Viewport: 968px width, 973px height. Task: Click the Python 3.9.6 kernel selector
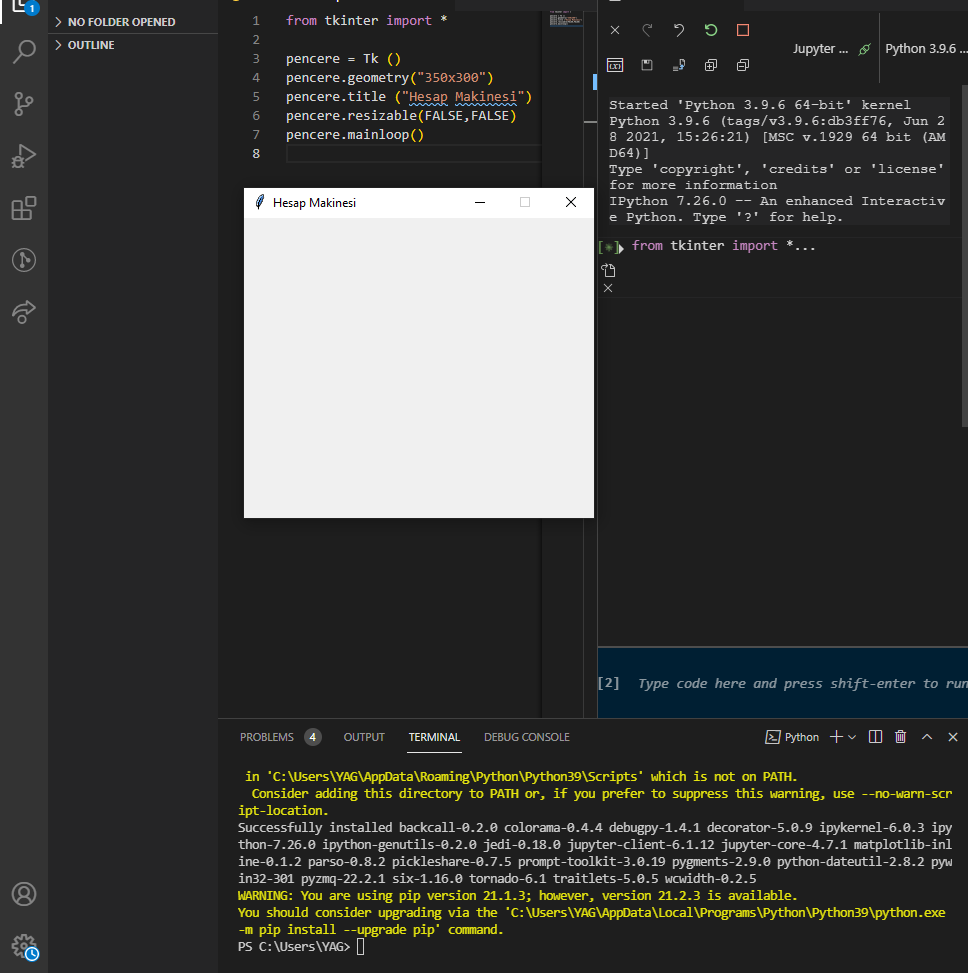(925, 48)
